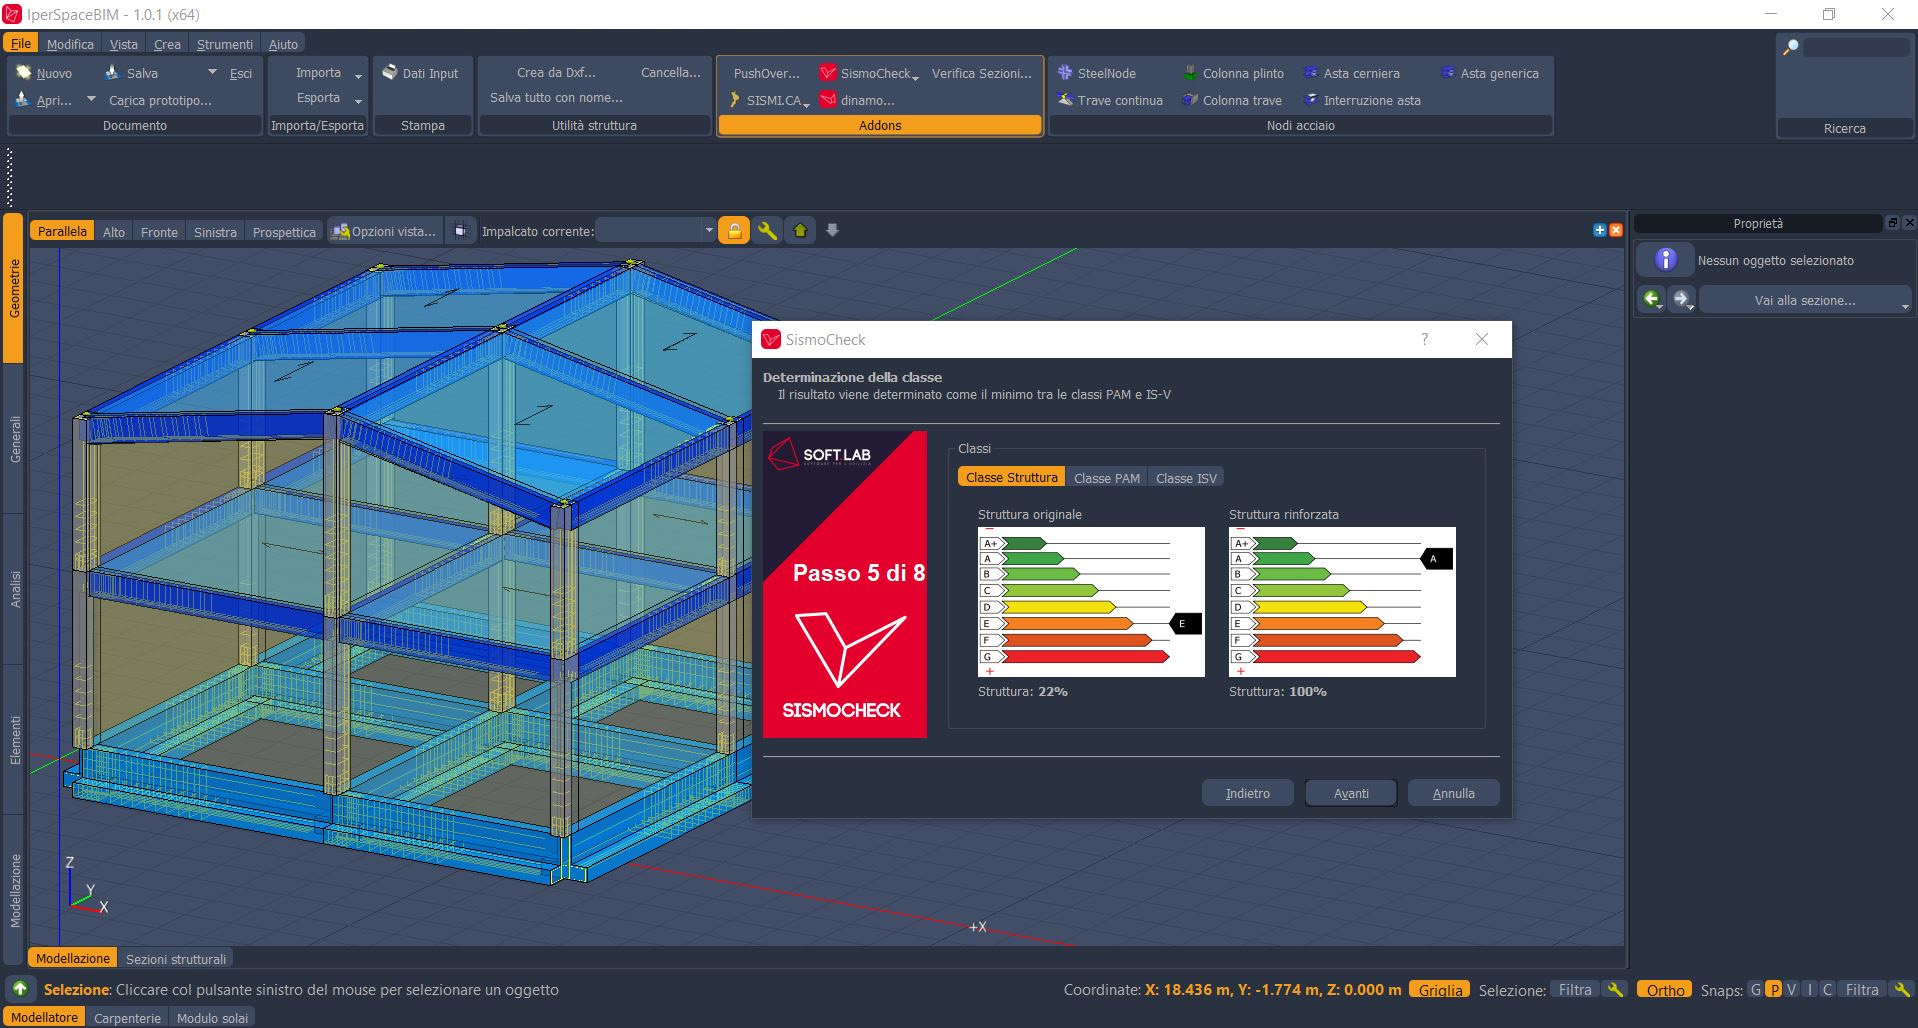Toggle the I snap

click(1810, 989)
